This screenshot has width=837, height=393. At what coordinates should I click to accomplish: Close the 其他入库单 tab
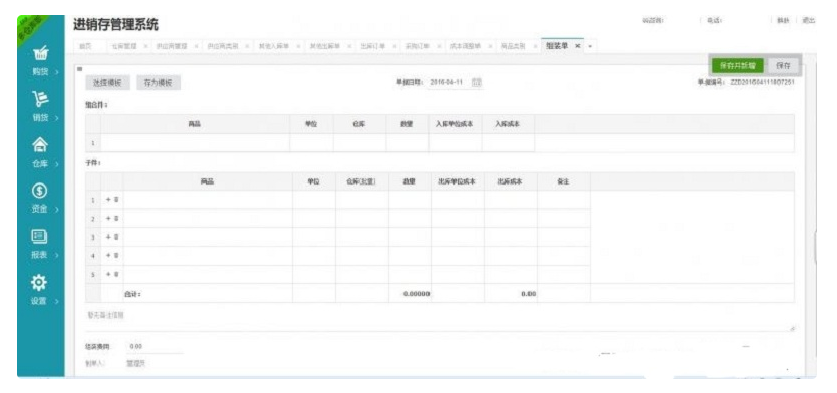[x=298, y=46]
